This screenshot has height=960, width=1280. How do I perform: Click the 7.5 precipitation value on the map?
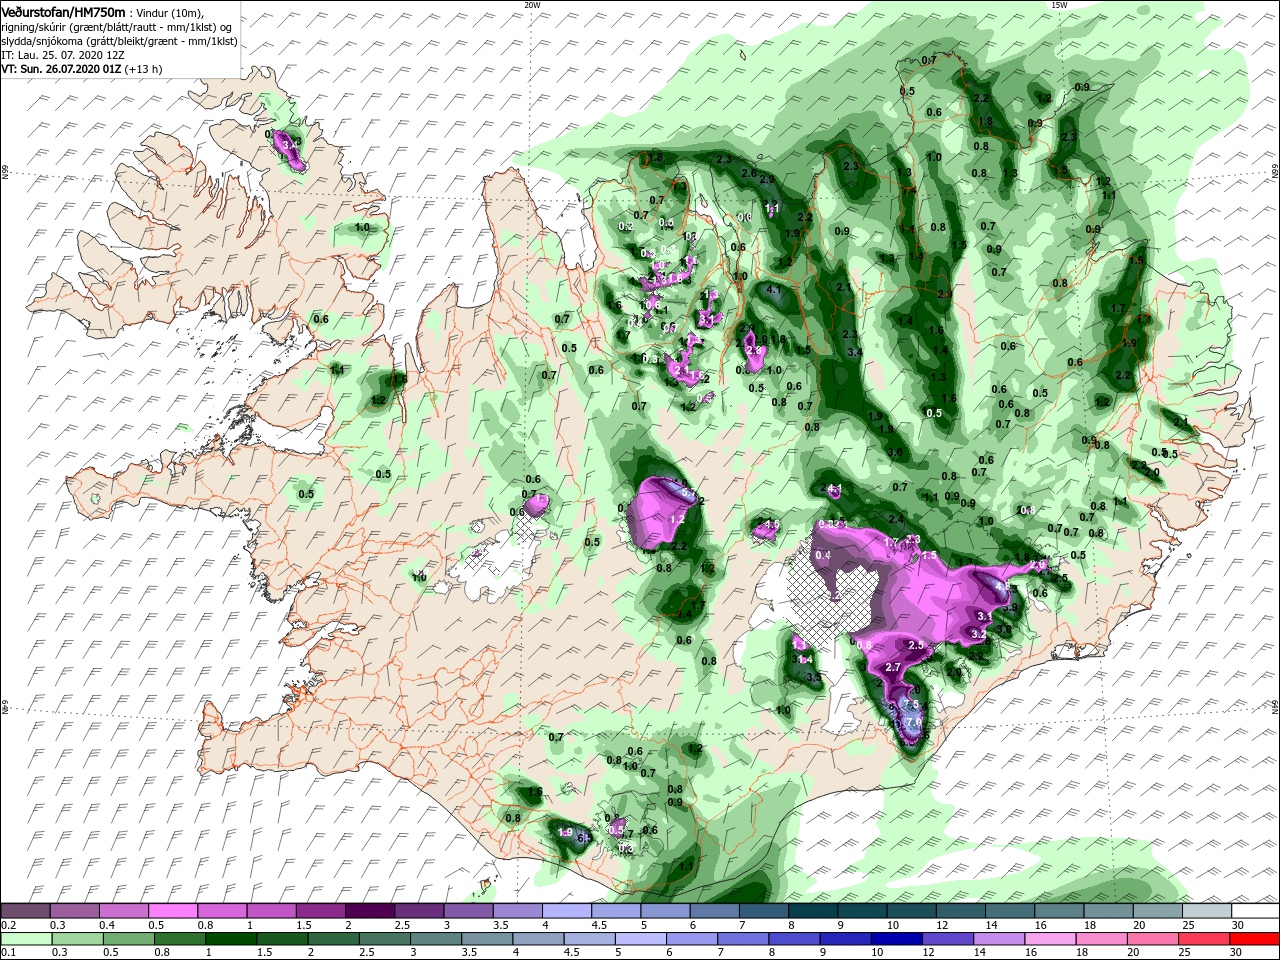pos(911,704)
